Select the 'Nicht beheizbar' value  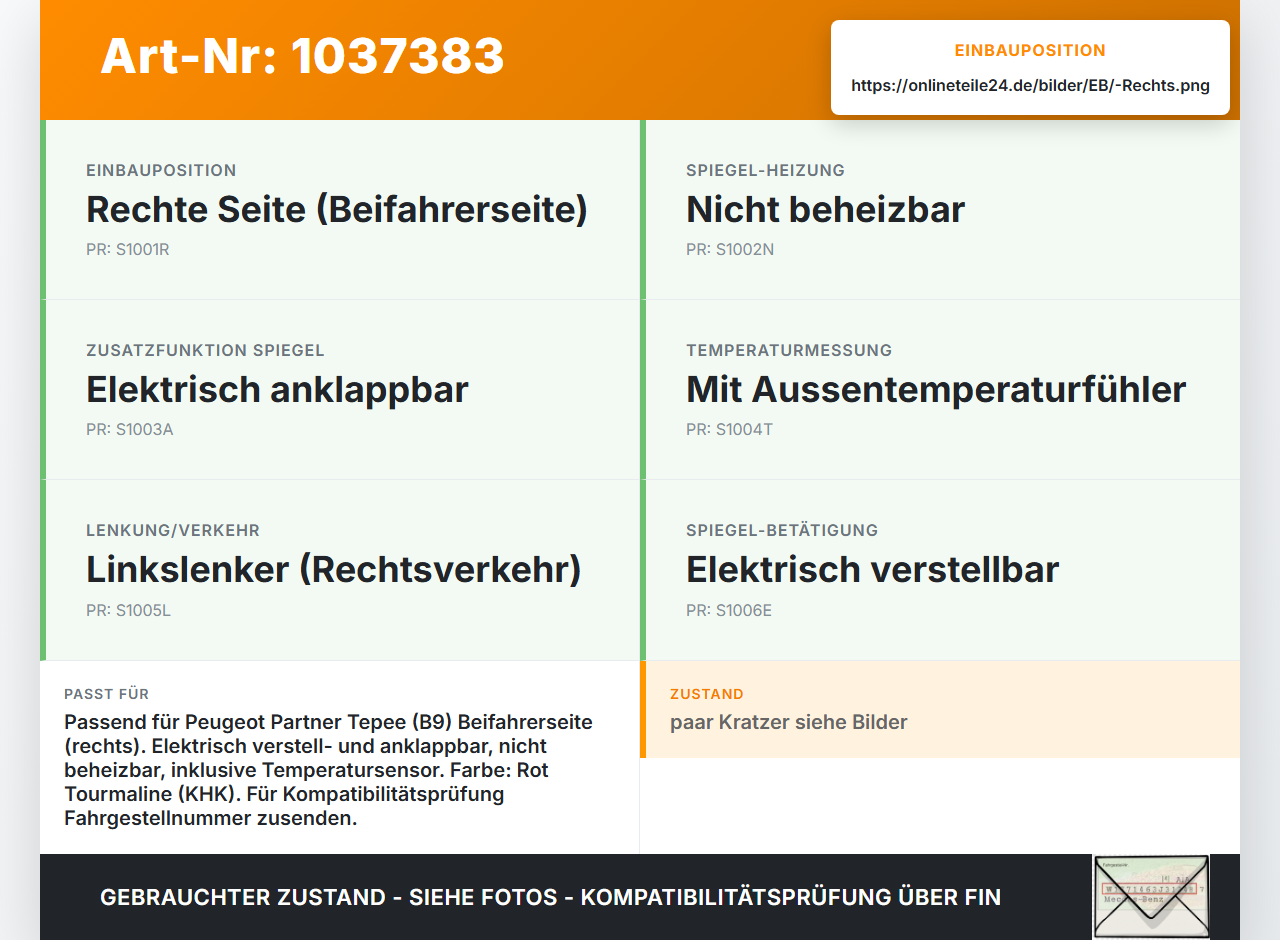click(x=825, y=209)
